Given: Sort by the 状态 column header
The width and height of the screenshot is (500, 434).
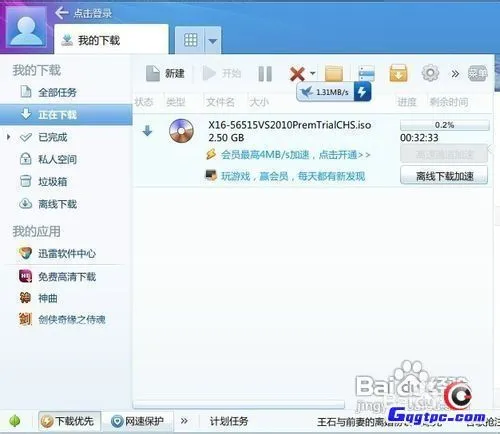Looking at the screenshot, I should pyautogui.click(x=143, y=102).
